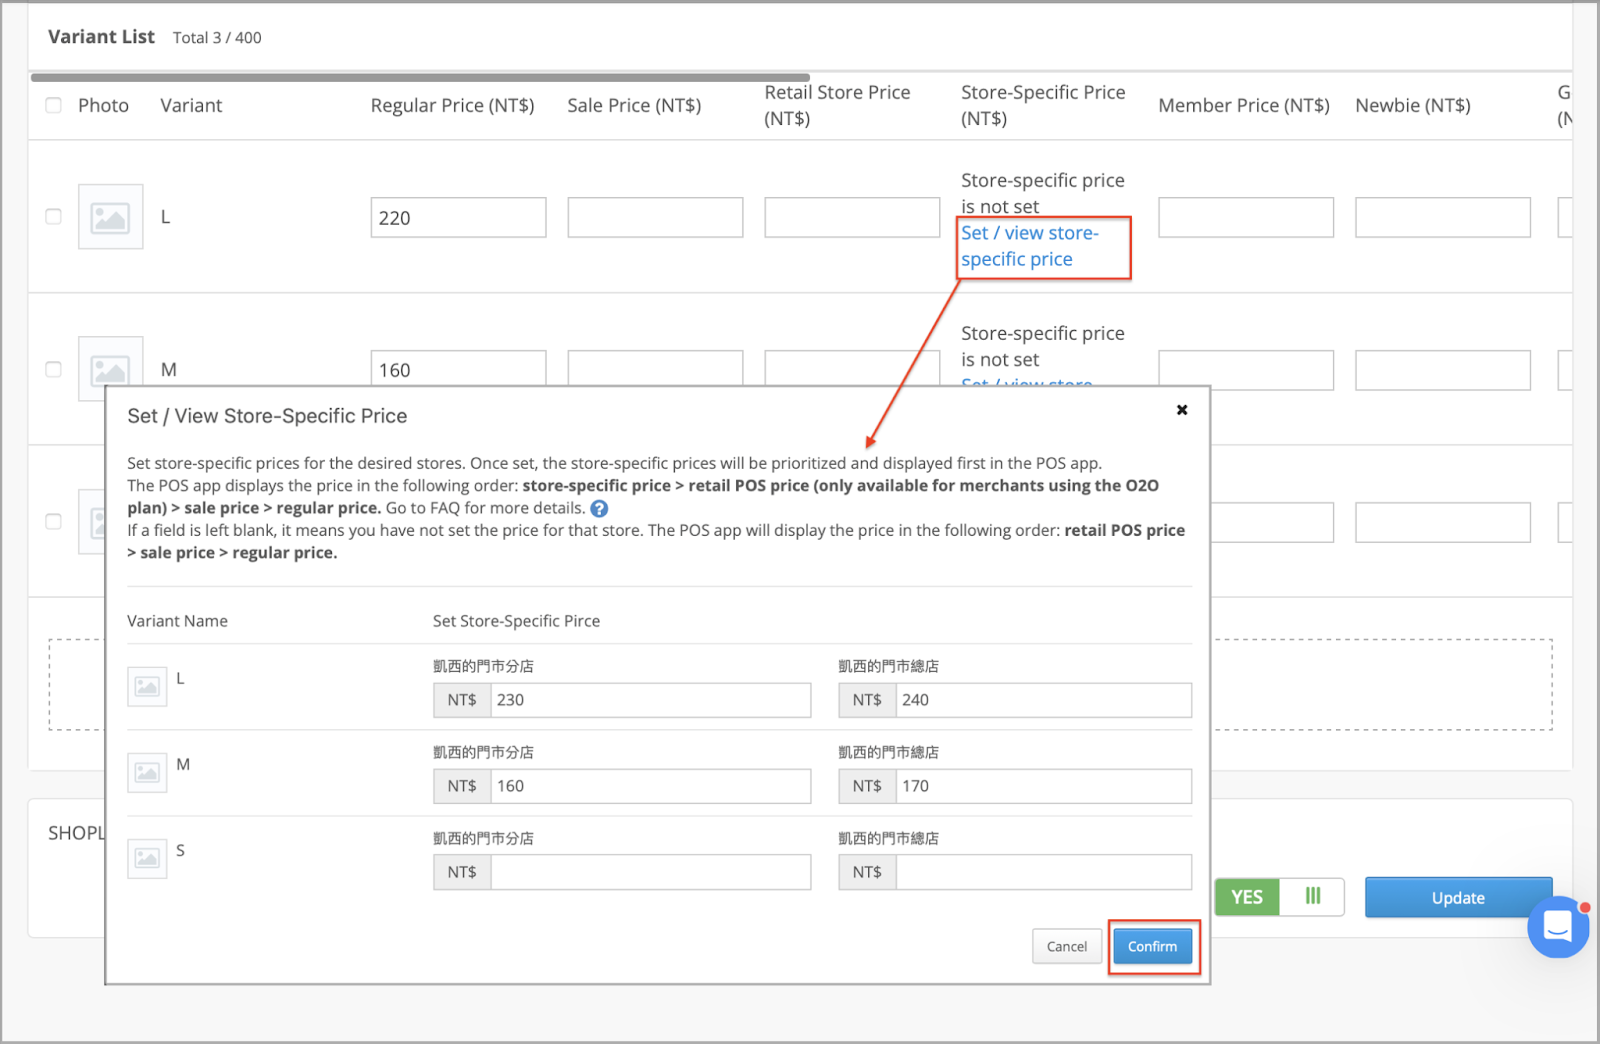Click Newbie price field for variant M
The height and width of the screenshot is (1044, 1600).
(x=1443, y=370)
